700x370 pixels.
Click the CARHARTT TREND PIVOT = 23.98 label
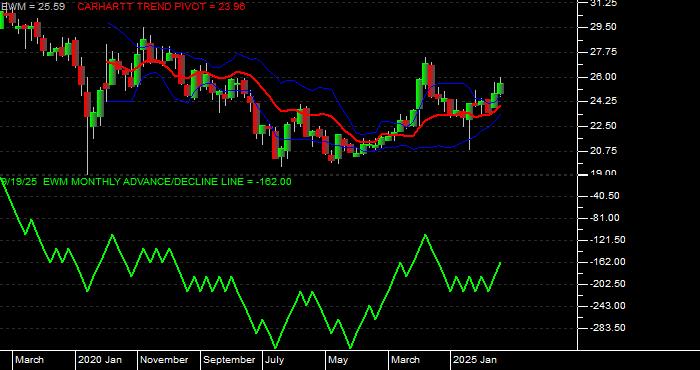pos(161,7)
